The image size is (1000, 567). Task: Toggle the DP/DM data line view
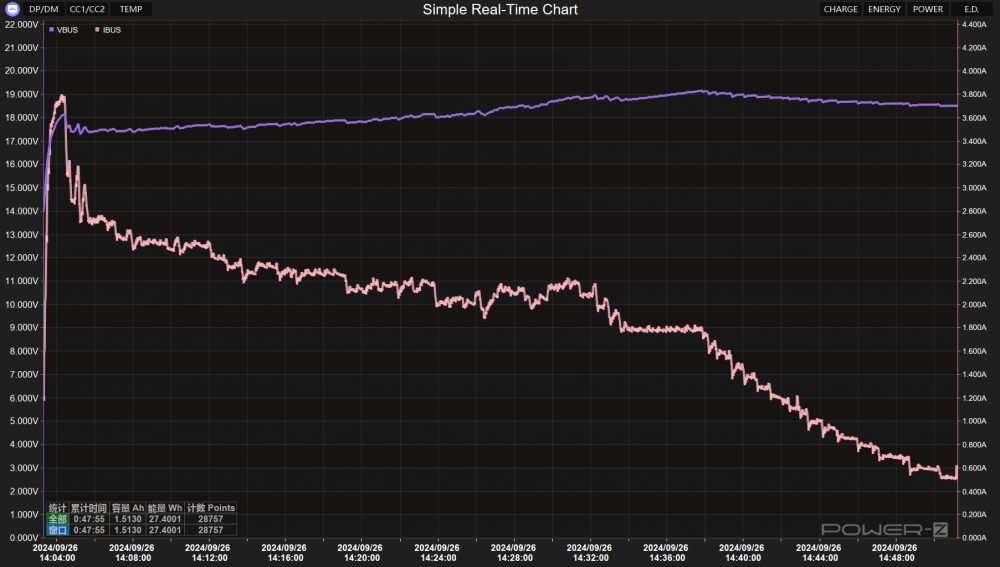point(44,9)
